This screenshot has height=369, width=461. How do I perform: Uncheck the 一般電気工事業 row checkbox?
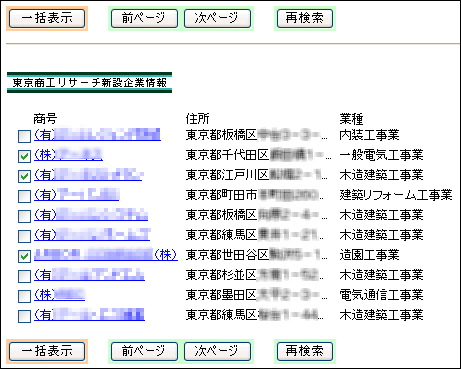click(24, 156)
